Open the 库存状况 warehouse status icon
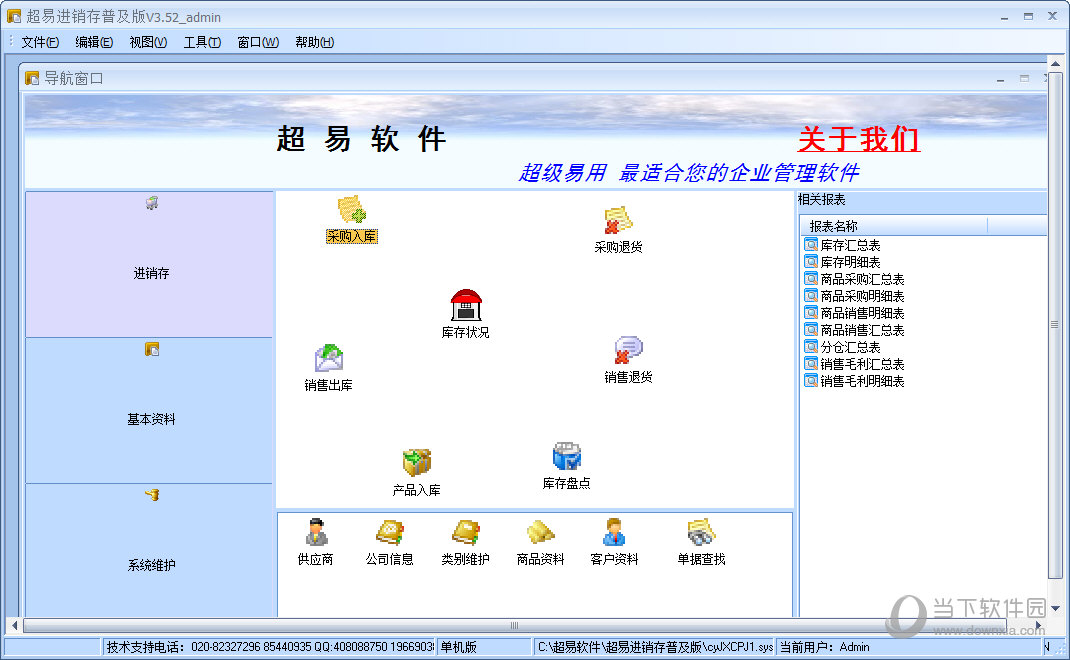The width and height of the screenshot is (1070, 660). click(466, 305)
